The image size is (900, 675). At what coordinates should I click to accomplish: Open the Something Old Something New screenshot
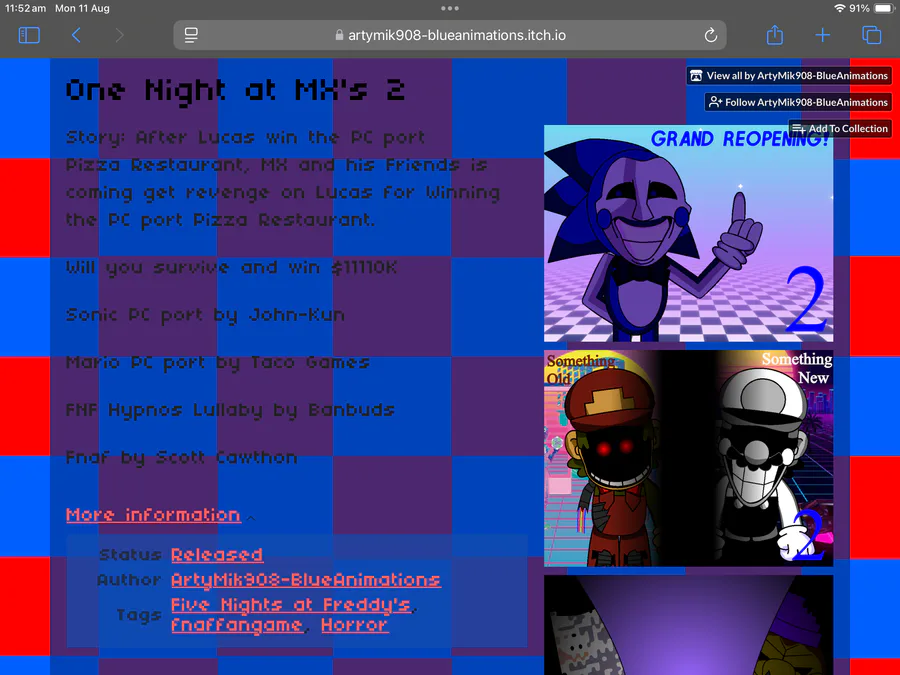688,458
